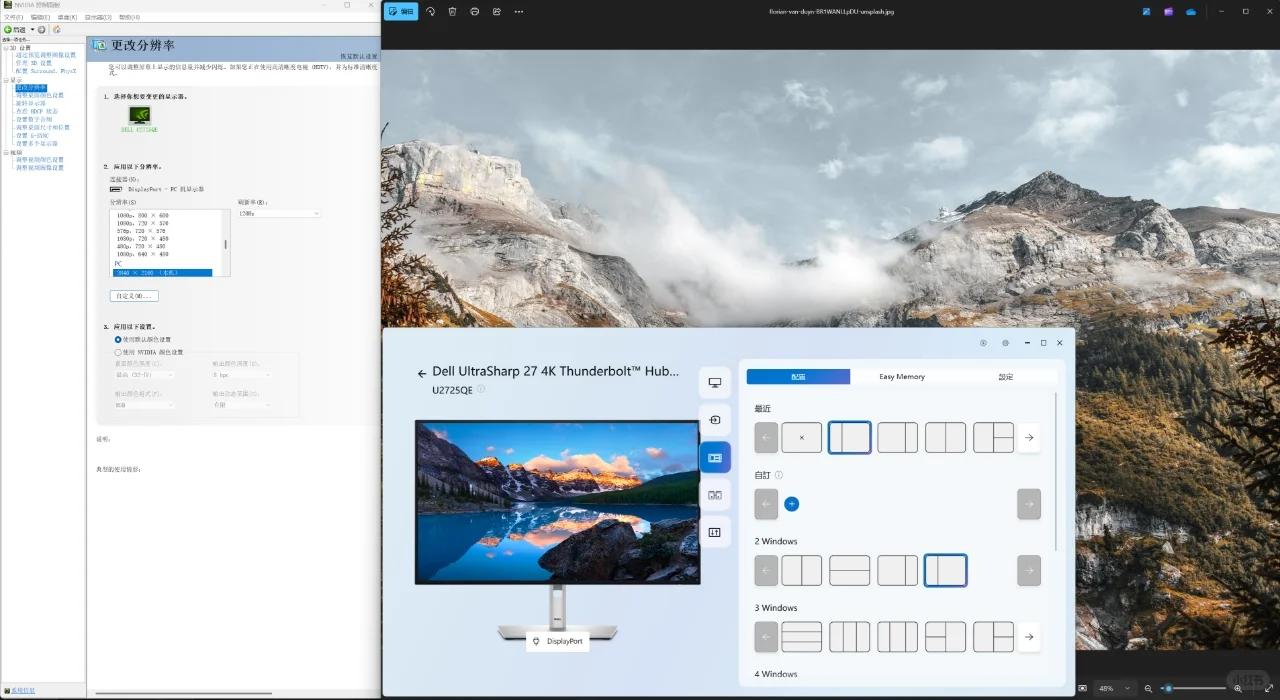Select the 使用 NVIDIA 颜色设置 radio button
Screen dimensions: 1280x700
(118, 352)
